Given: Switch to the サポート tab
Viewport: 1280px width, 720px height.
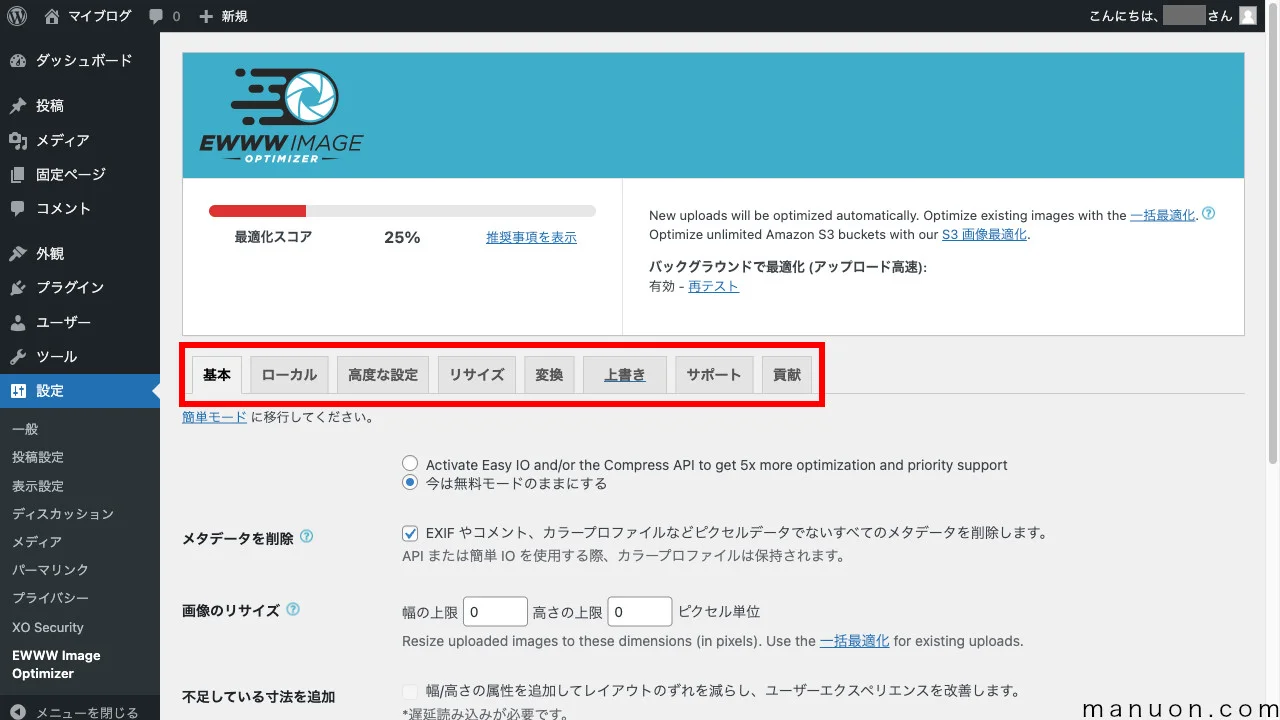Looking at the screenshot, I should coord(714,375).
